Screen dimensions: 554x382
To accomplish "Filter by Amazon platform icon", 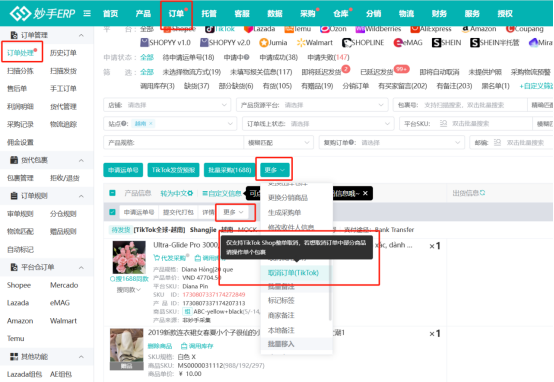I will pyautogui.click(x=465, y=29).
